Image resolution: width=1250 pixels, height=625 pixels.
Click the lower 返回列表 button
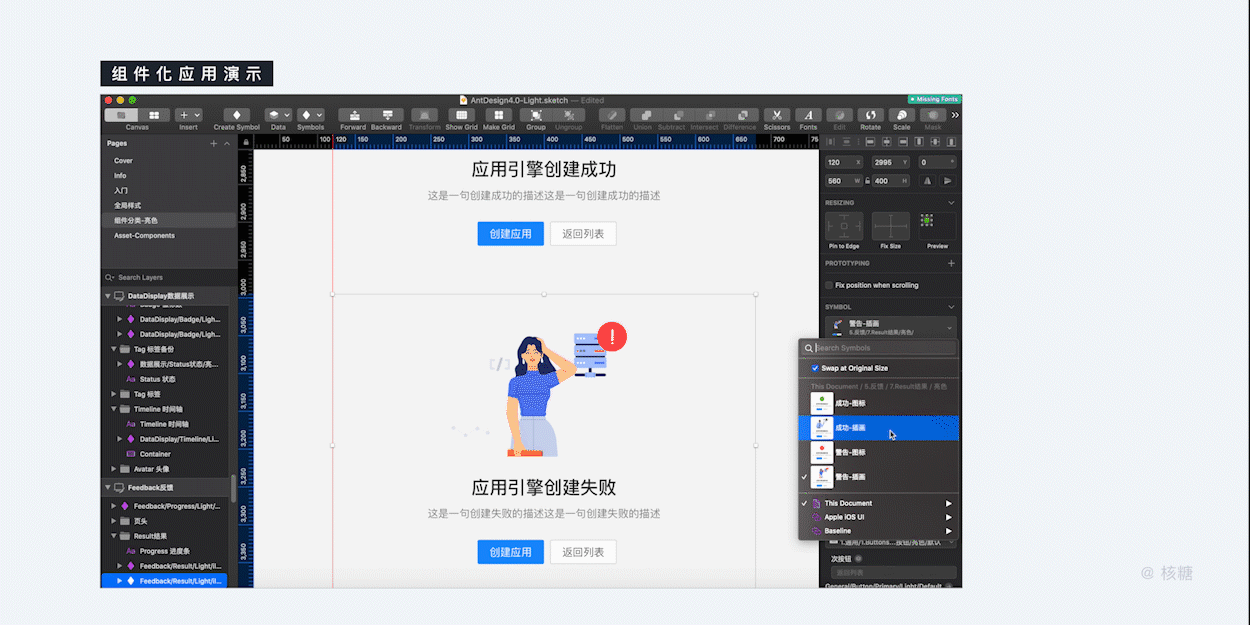[x=583, y=552]
